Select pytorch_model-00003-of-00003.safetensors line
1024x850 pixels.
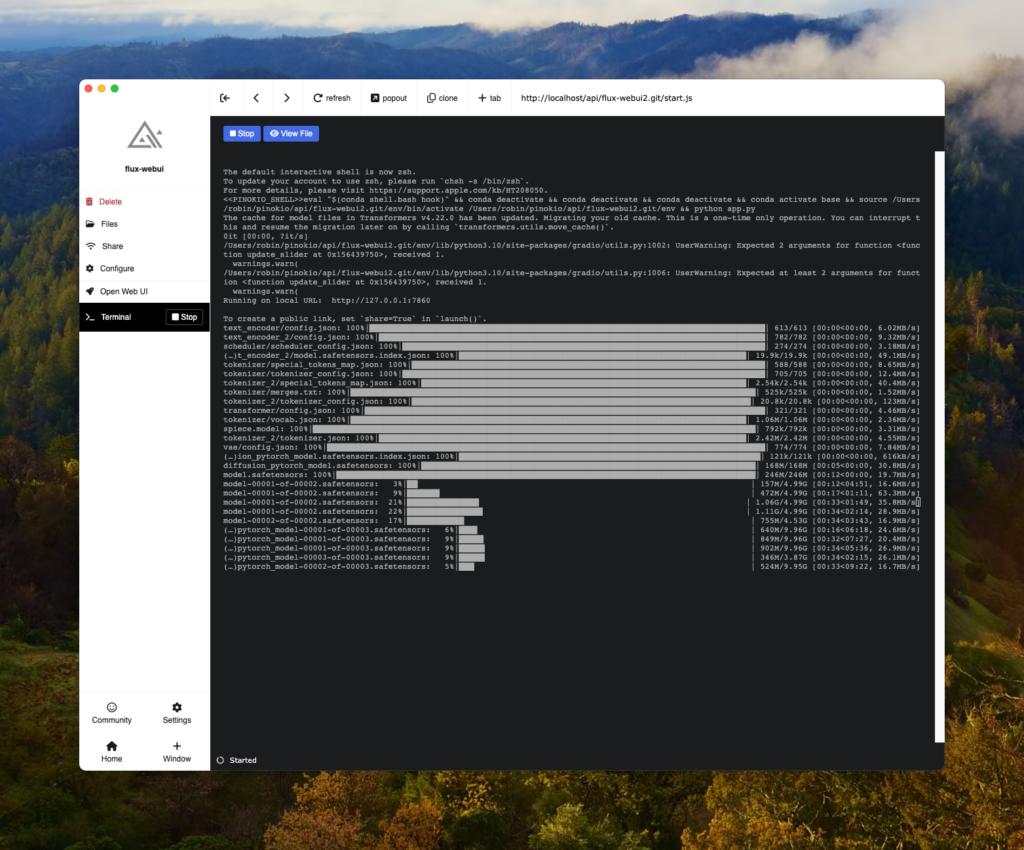click(571, 558)
